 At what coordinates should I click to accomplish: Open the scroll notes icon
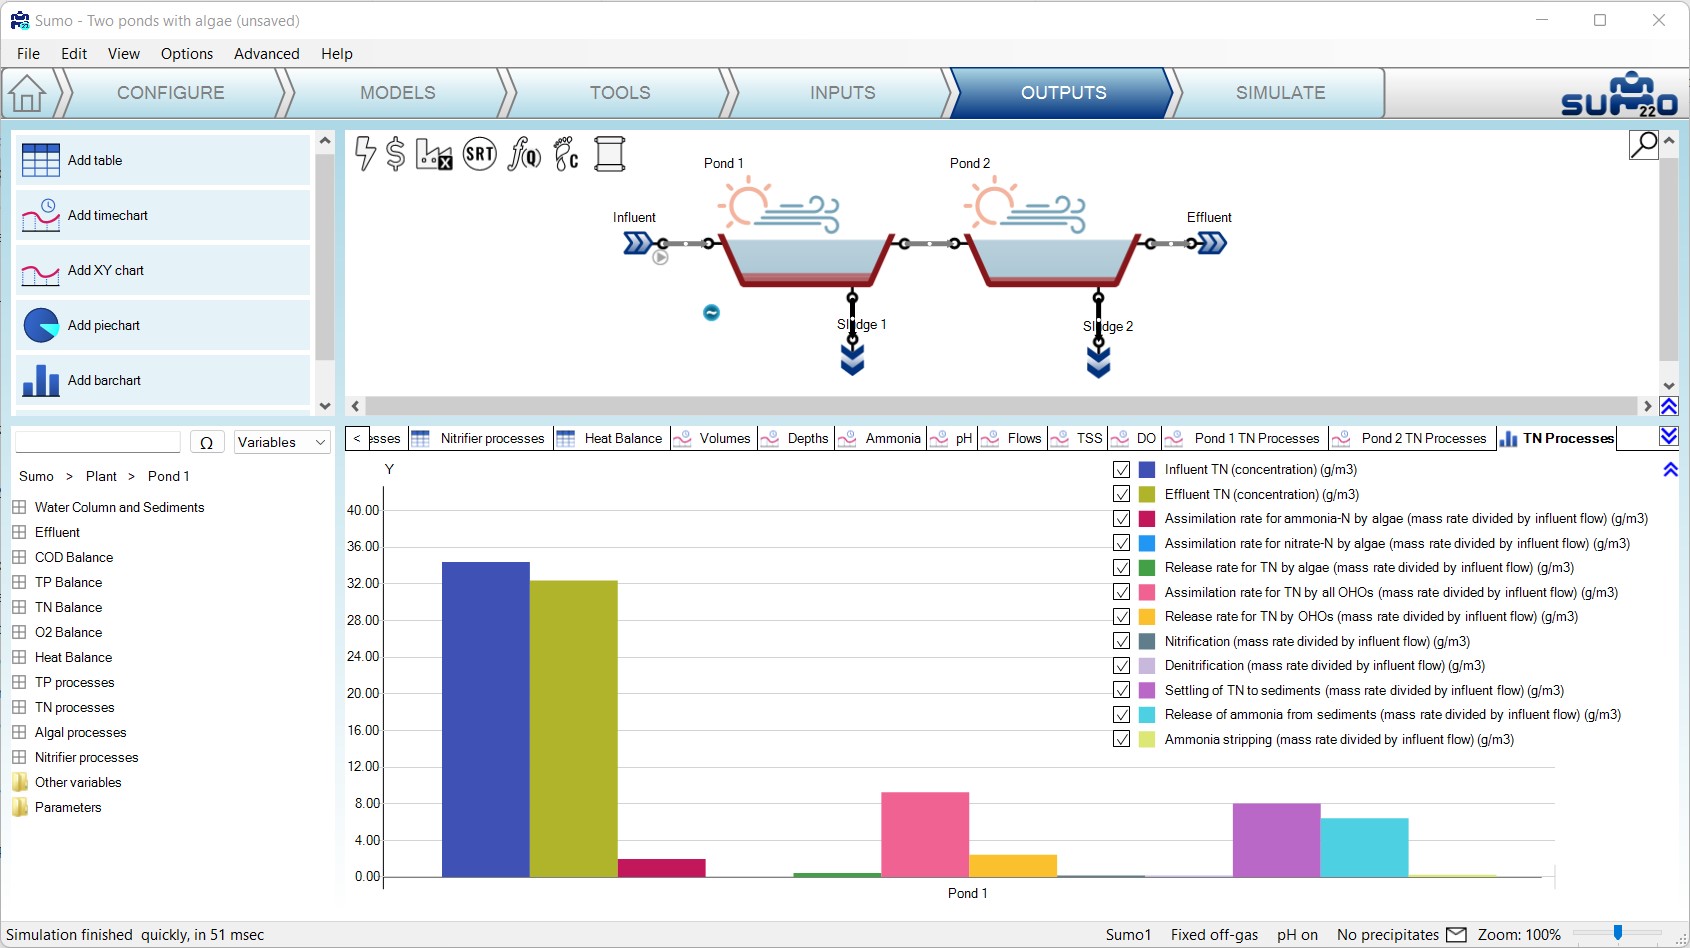(609, 154)
